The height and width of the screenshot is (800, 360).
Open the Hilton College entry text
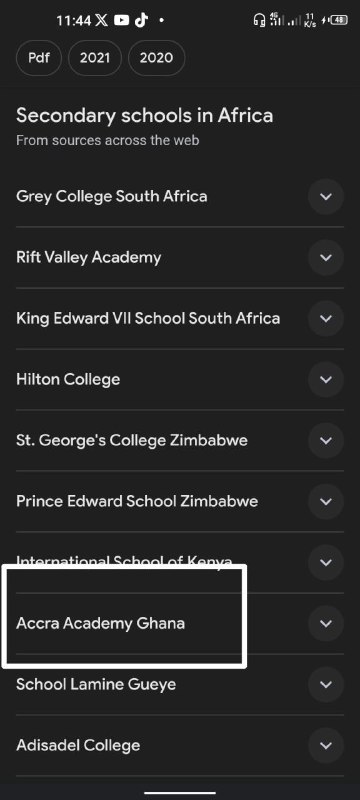(68, 380)
